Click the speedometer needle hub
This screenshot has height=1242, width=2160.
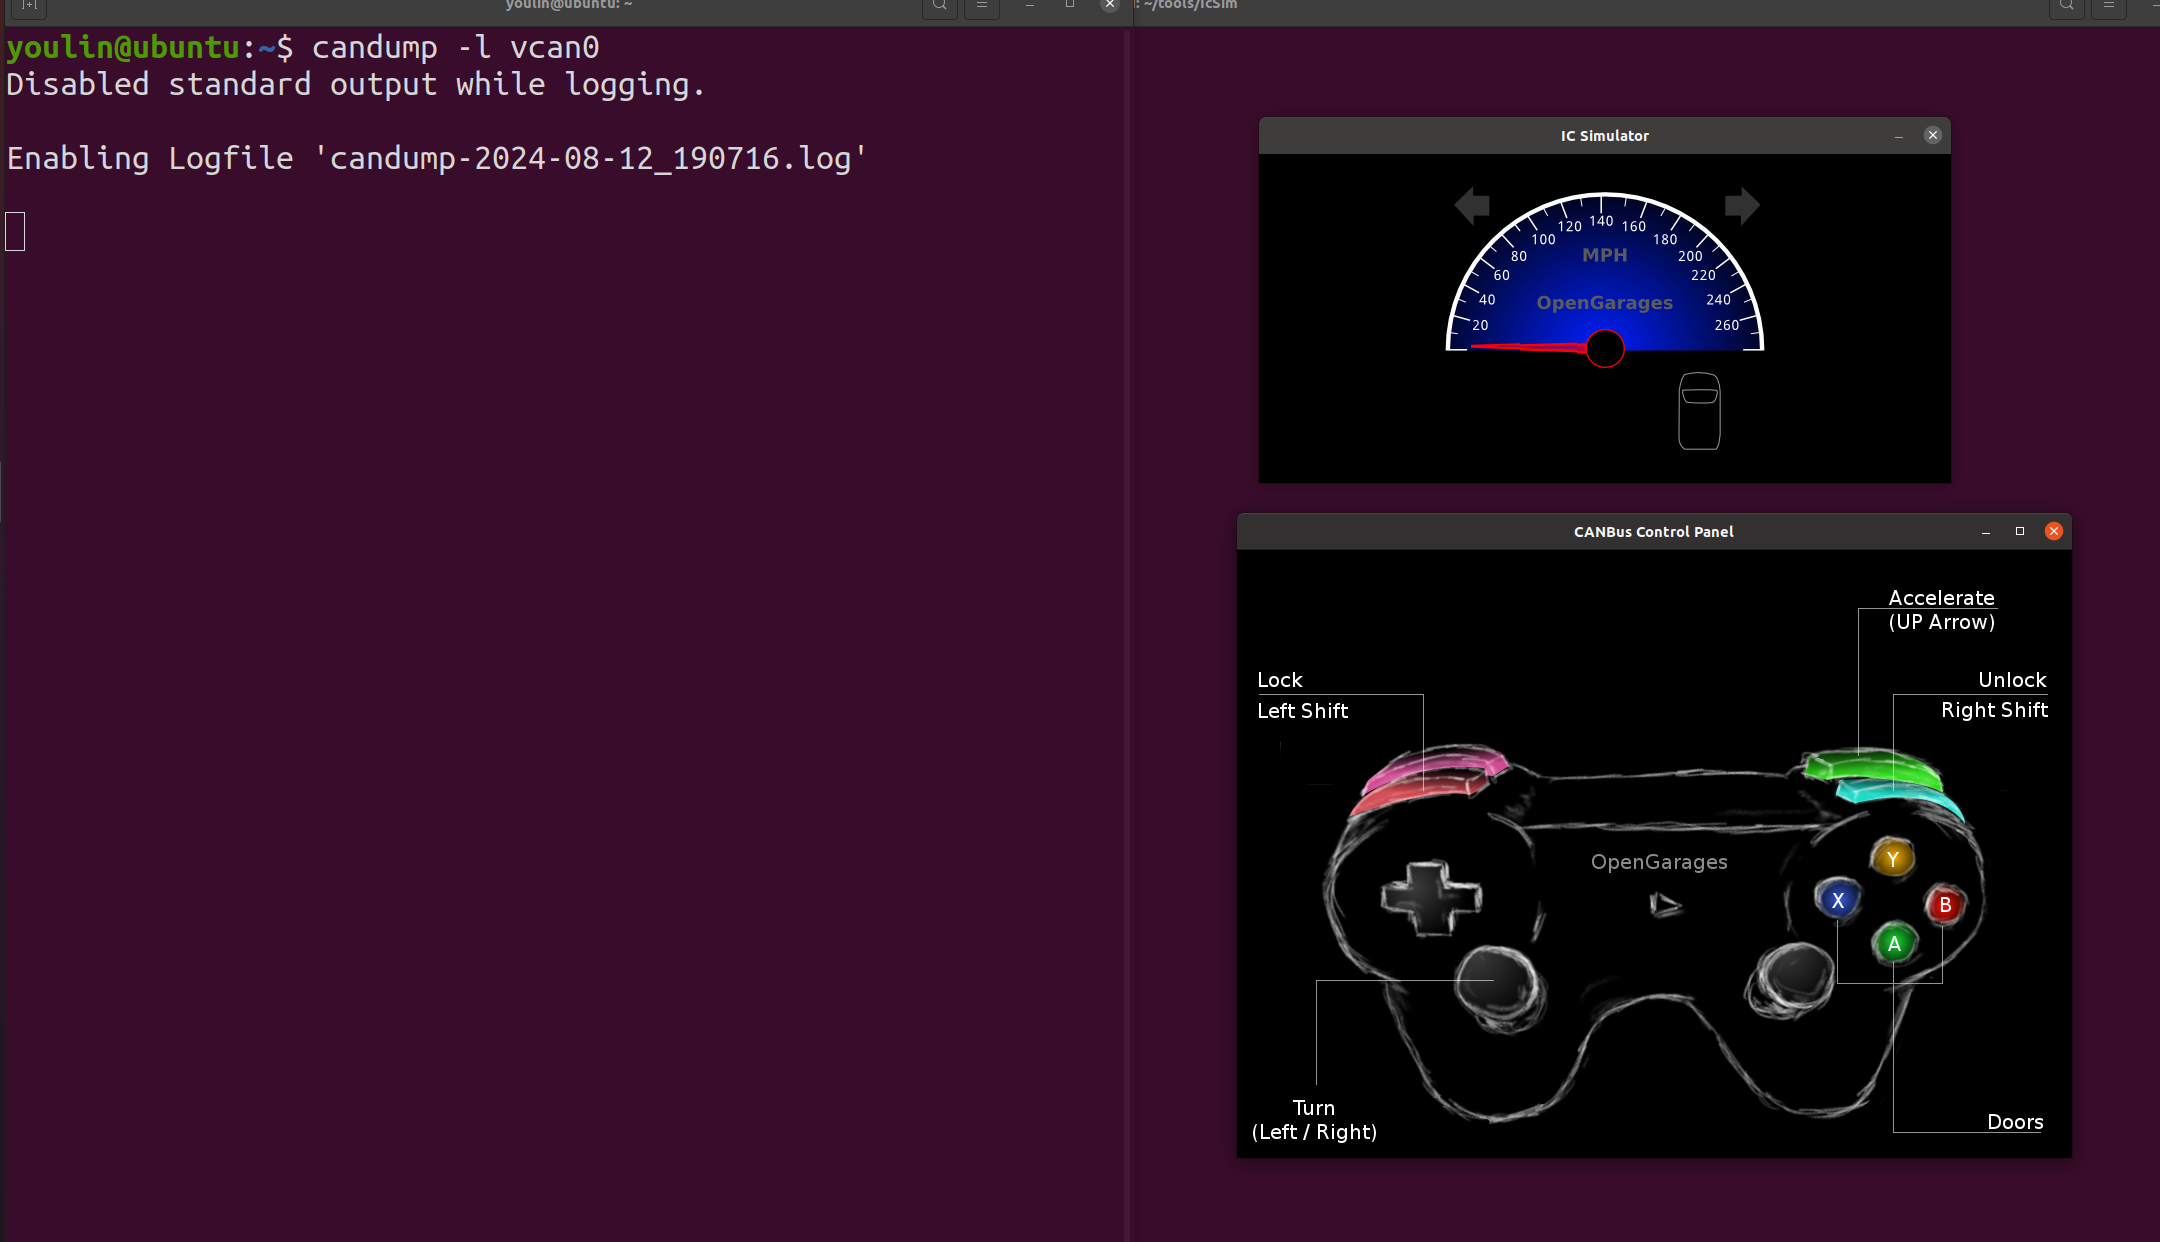[x=1605, y=348]
